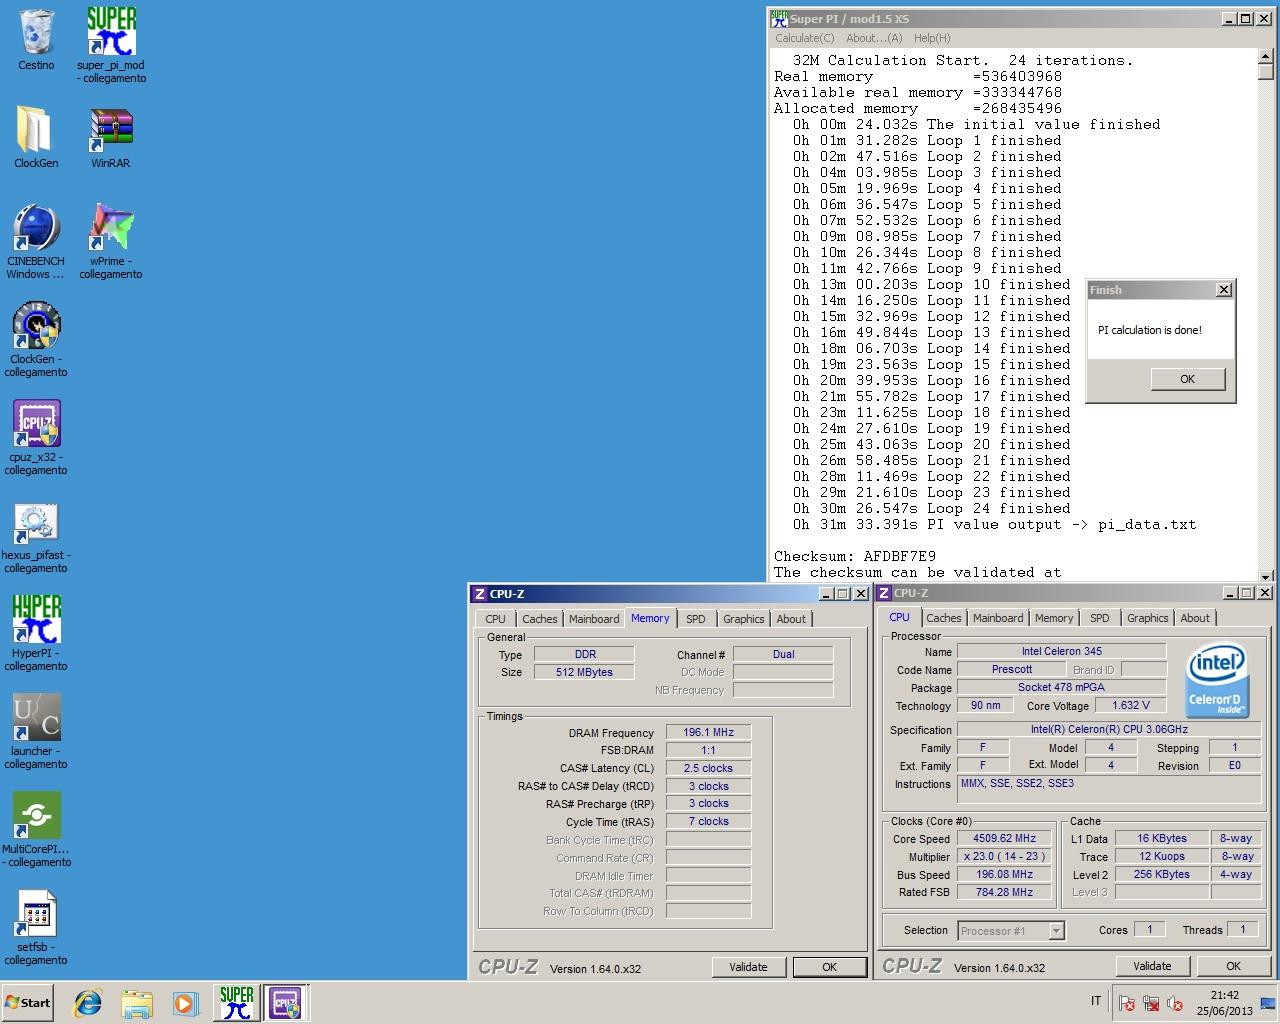Switch to Caches tab in left CPU-Z window
Image resolution: width=1280 pixels, height=1024 pixels.
(540, 619)
